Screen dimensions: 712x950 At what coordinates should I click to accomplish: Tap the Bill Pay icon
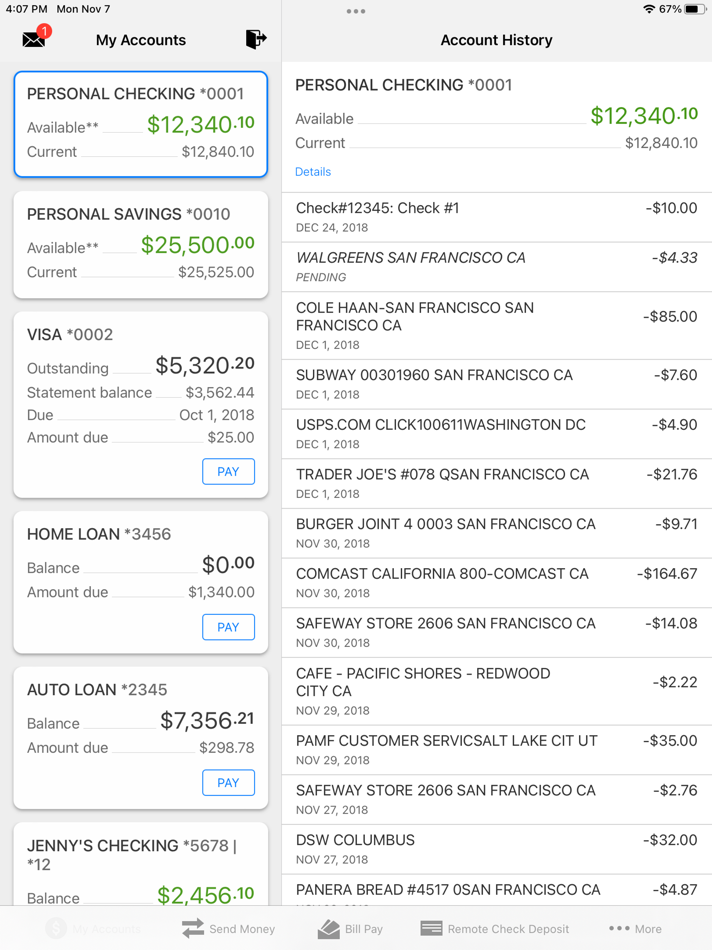329,928
